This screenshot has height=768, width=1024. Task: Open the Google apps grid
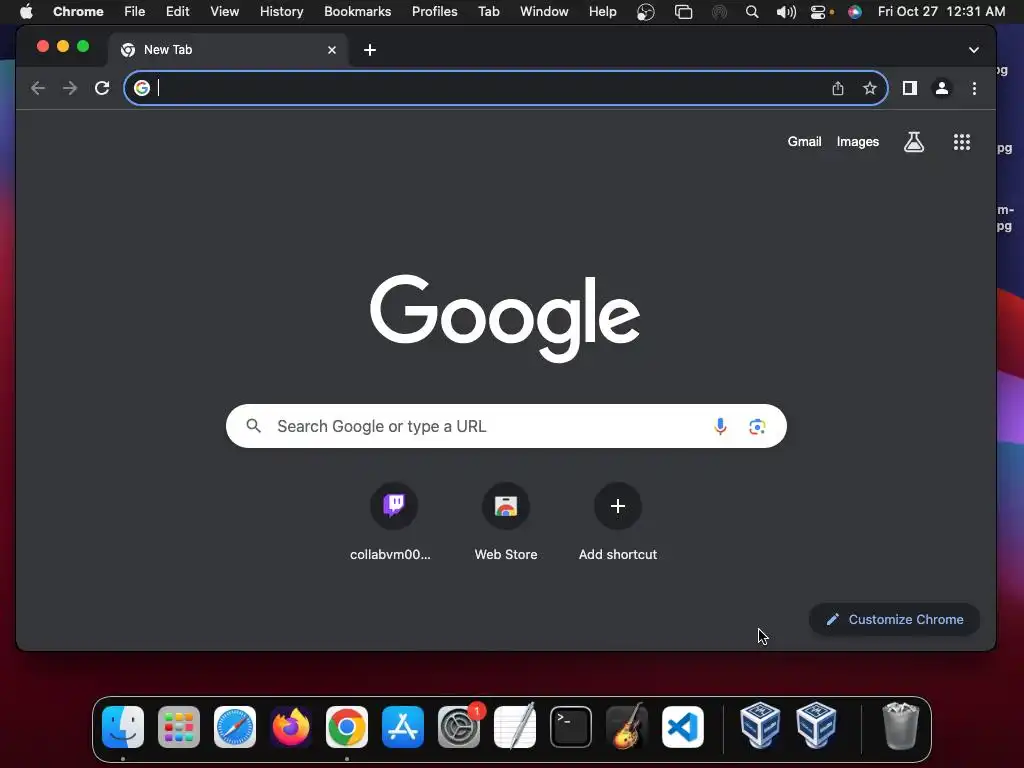962,142
